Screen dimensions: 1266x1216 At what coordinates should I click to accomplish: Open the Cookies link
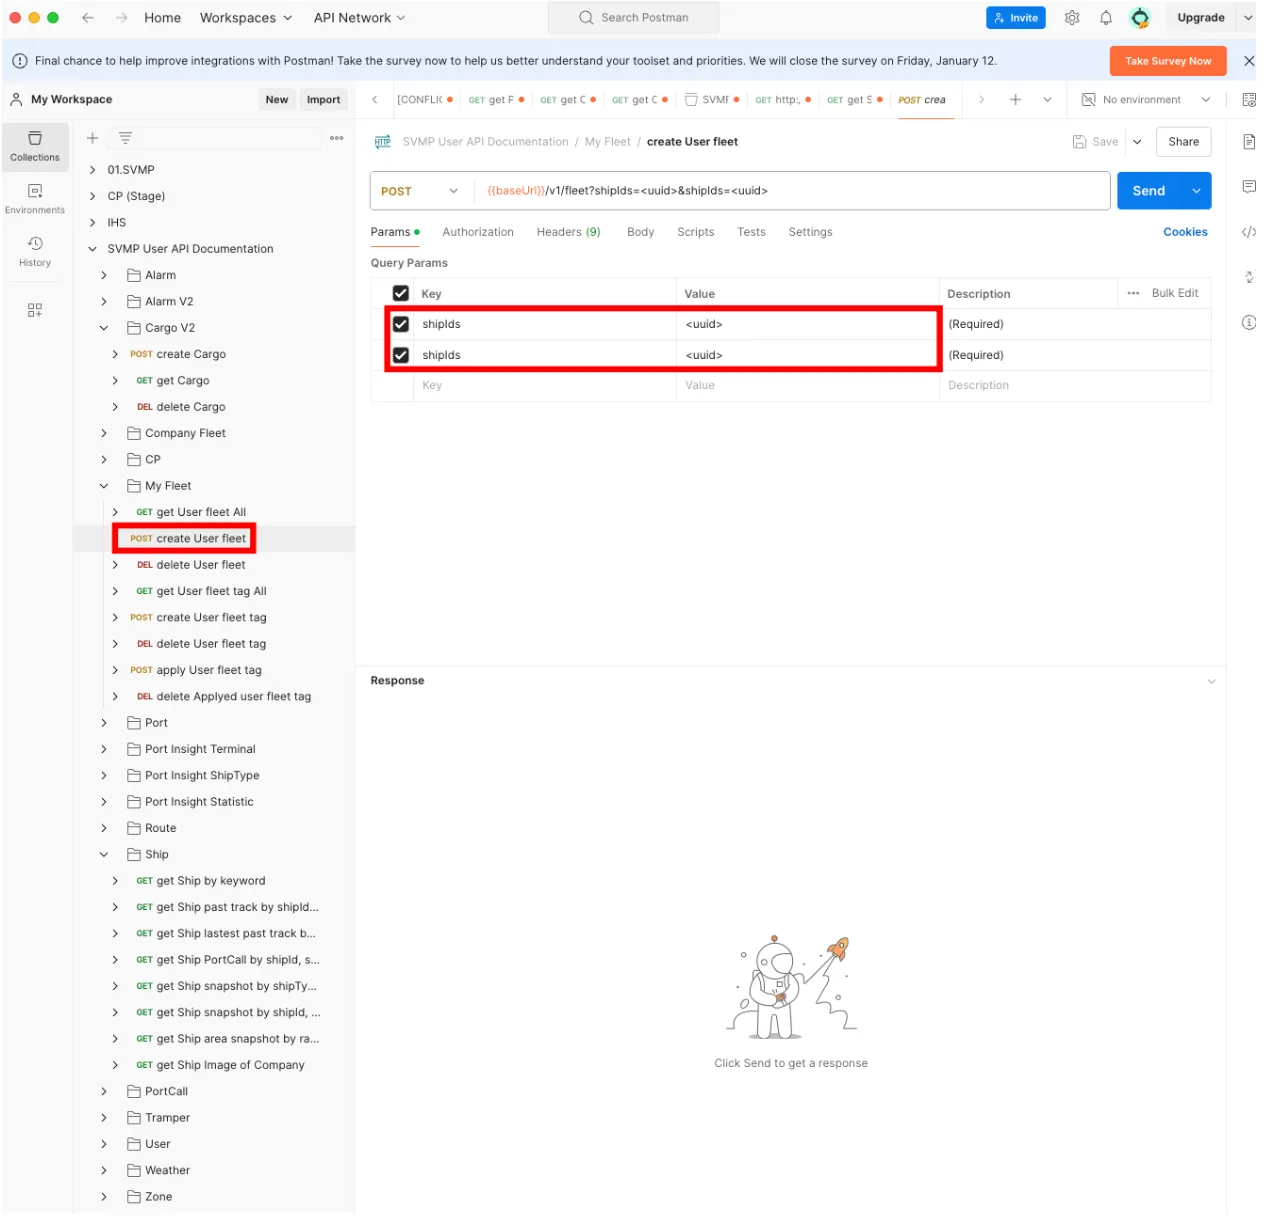1185,232
